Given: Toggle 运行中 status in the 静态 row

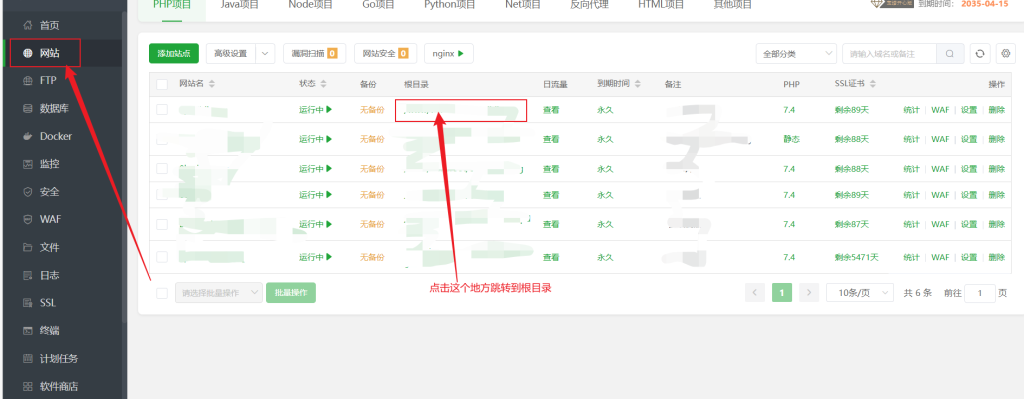Looking at the screenshot, I should [x=315, y=139].
